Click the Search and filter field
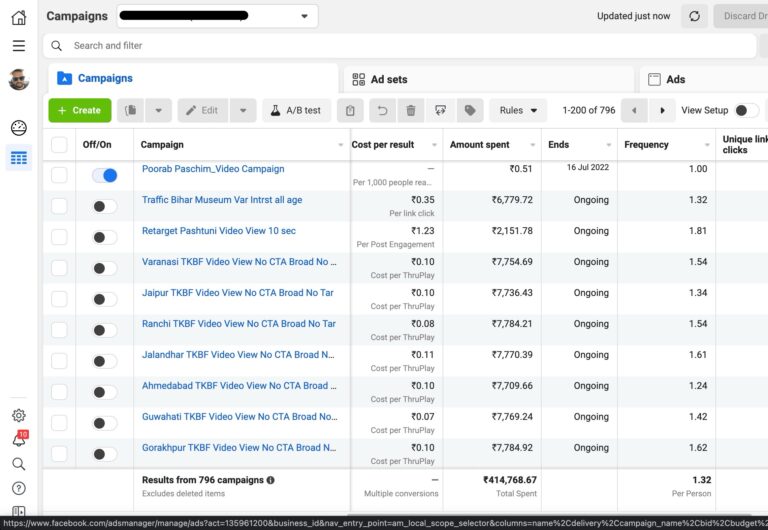The height and width of the screenshot is (530, 768). click(400, 45)
